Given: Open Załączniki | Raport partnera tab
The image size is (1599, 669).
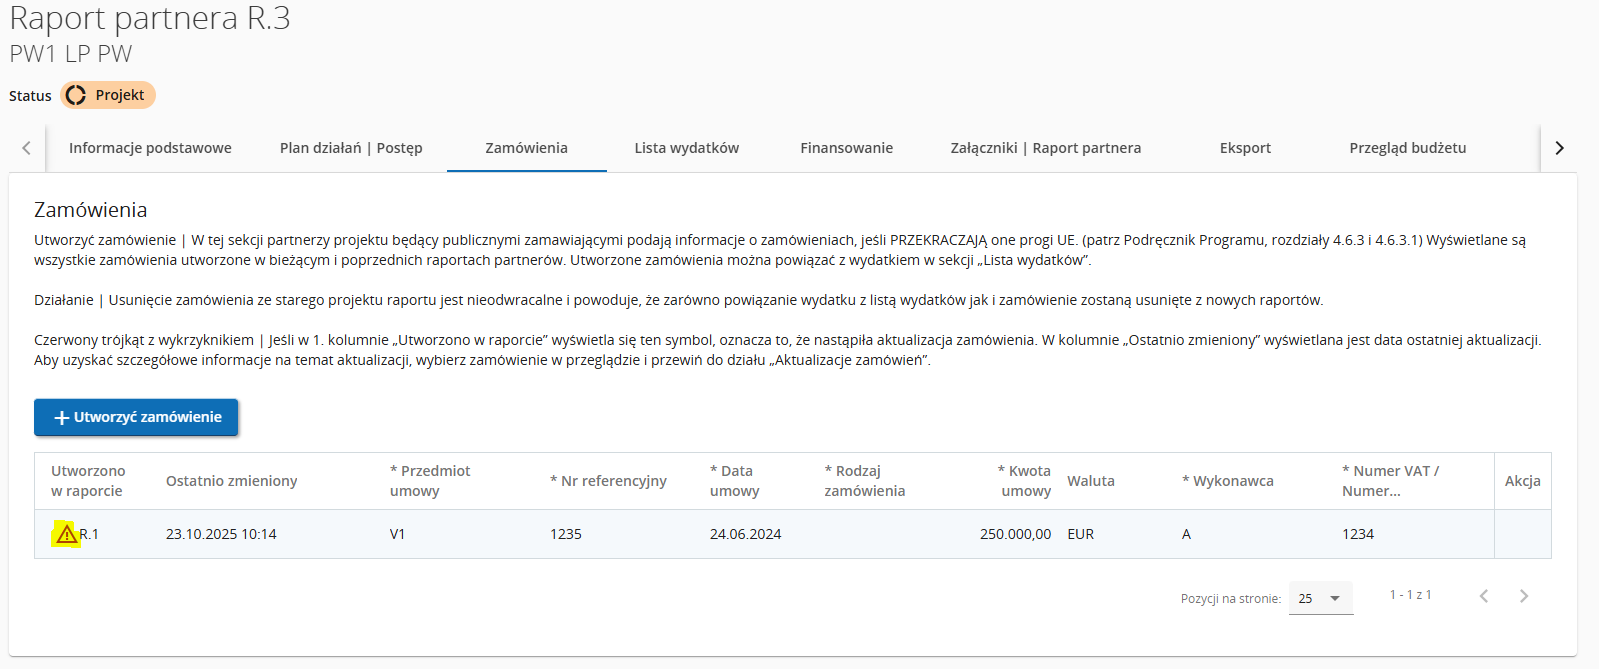Looking at the screenshot, I should (x=1045, y=148).
